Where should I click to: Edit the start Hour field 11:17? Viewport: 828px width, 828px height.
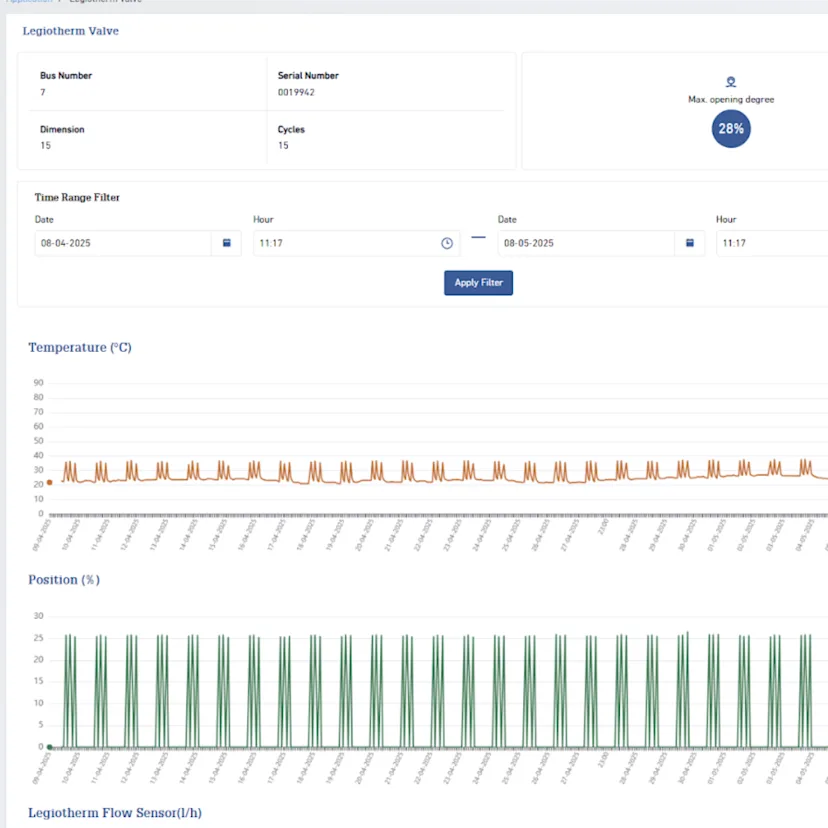356,243
